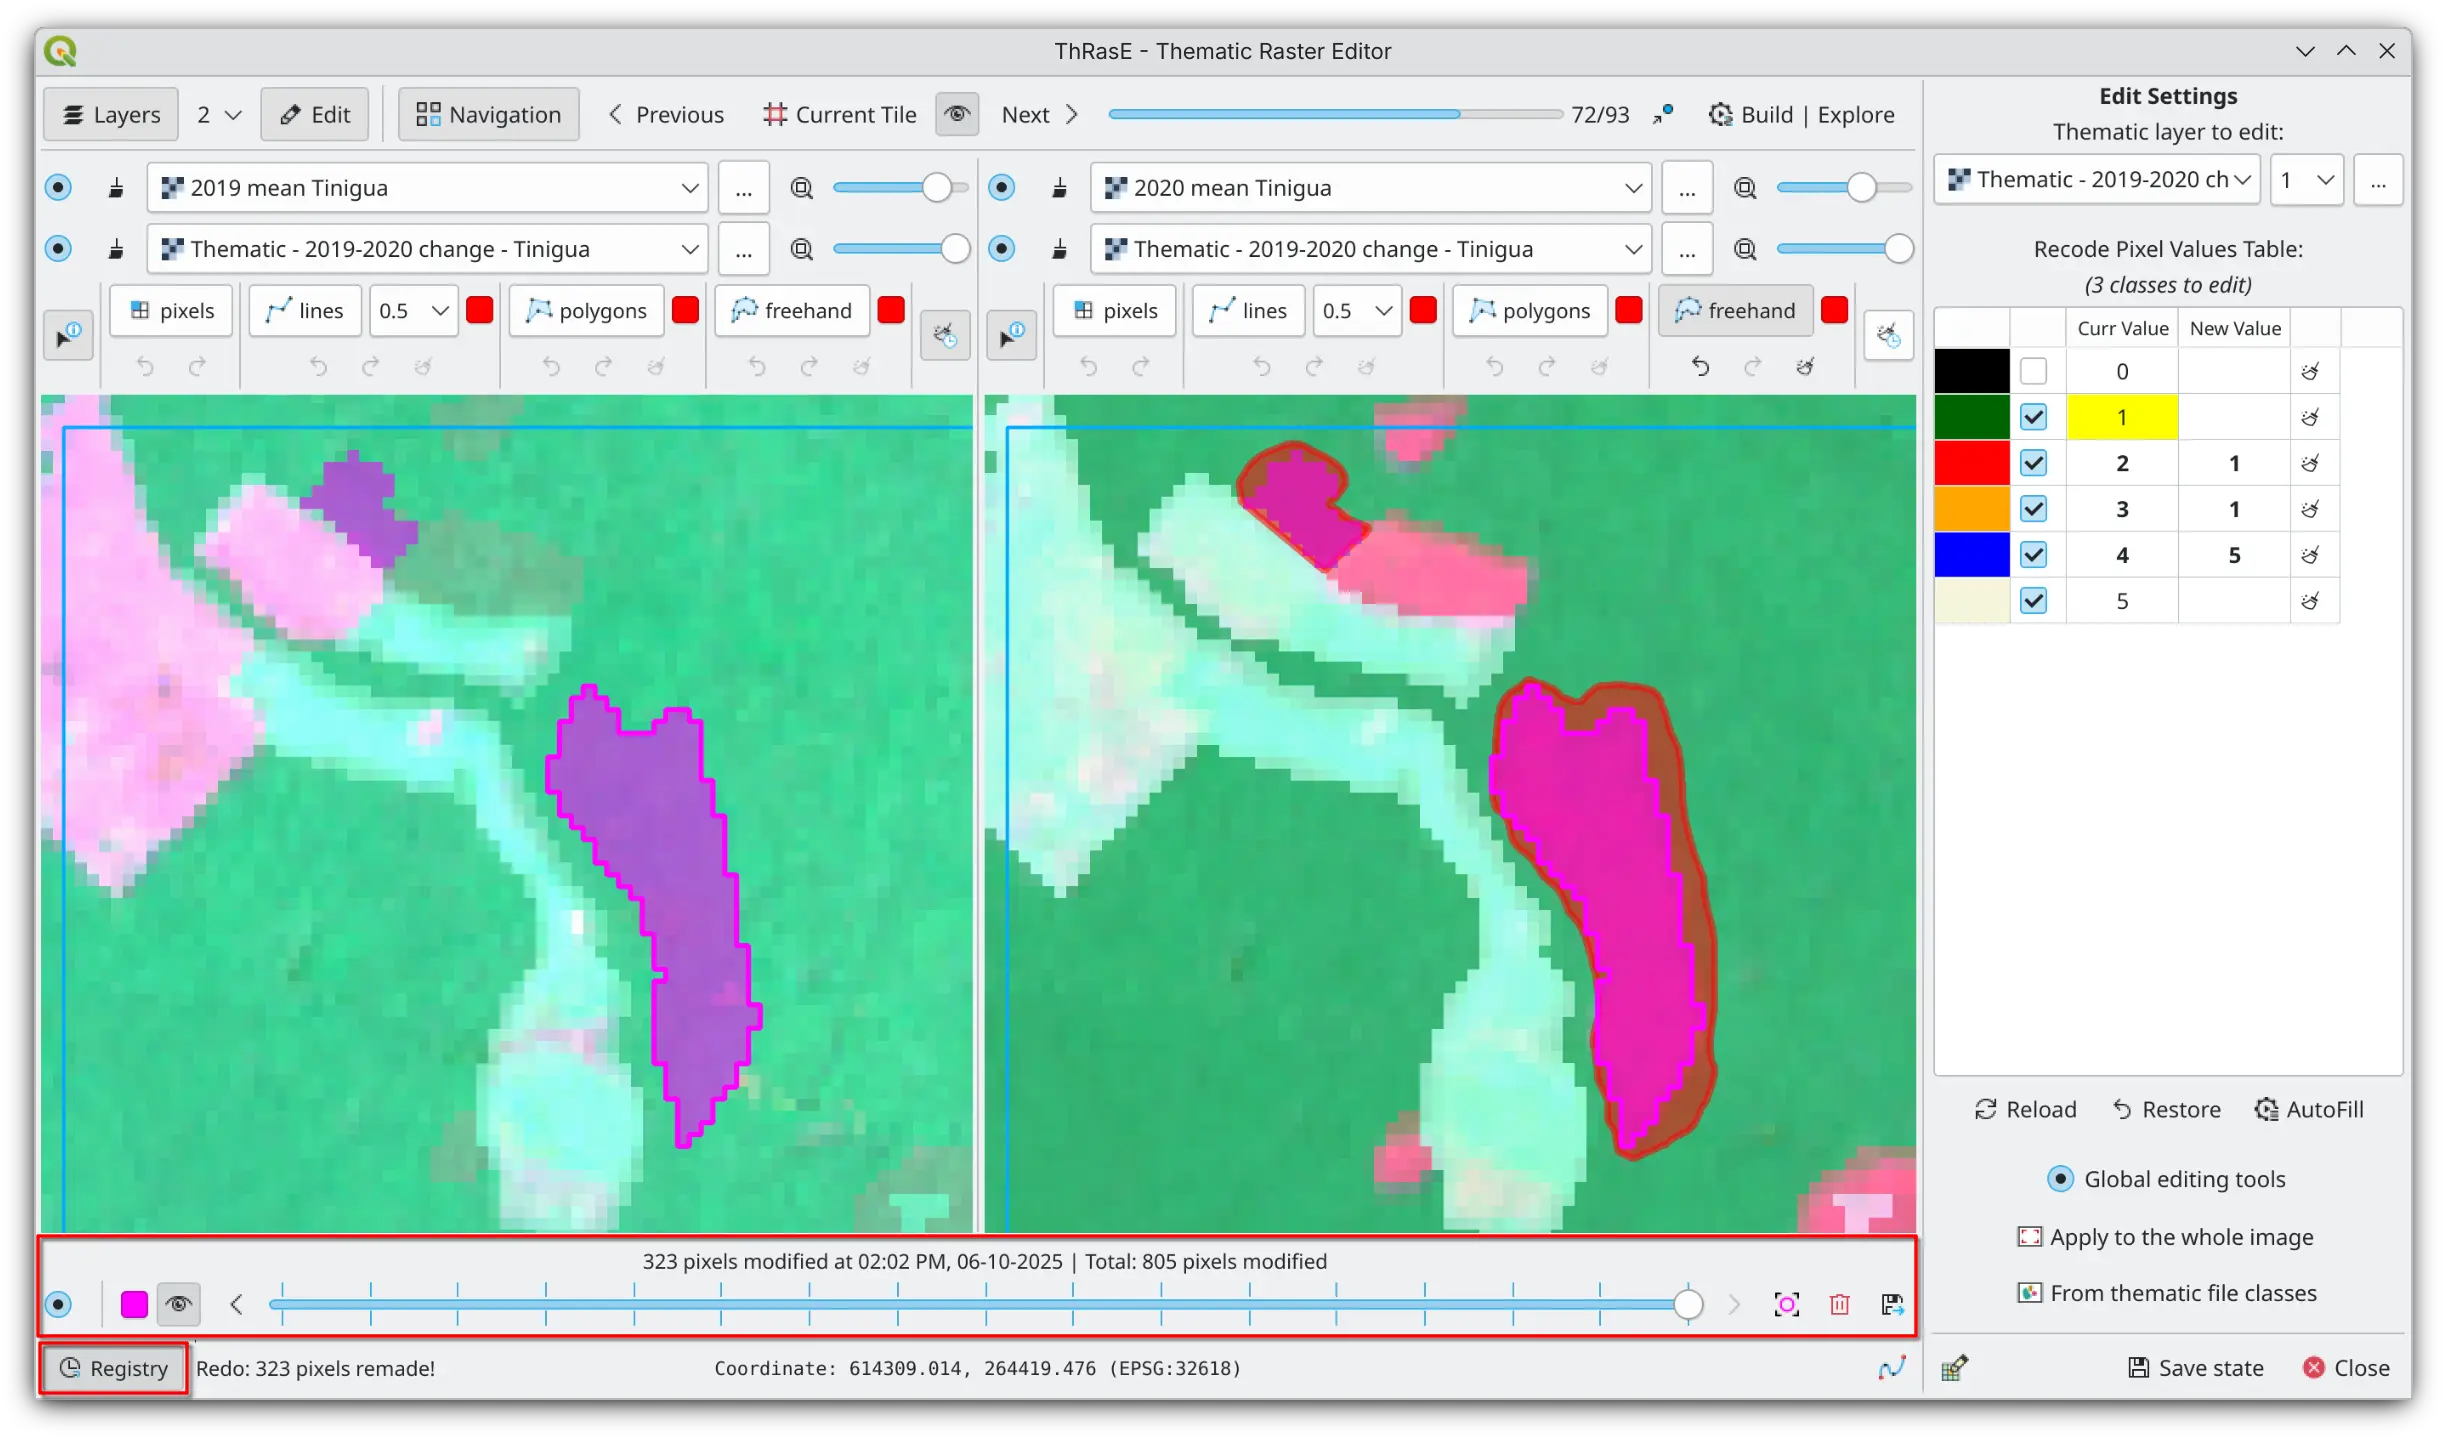Switch to the Navigation panel button
This screenshot has width=2447, height=1441.
click(x=488, y=115)
